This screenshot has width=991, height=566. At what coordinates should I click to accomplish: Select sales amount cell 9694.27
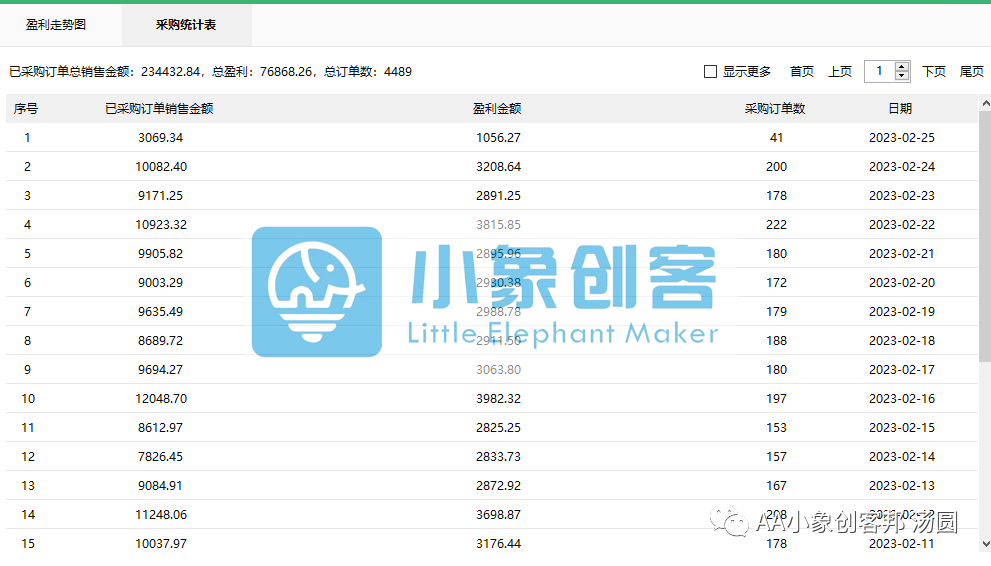[x=161, y=370]
